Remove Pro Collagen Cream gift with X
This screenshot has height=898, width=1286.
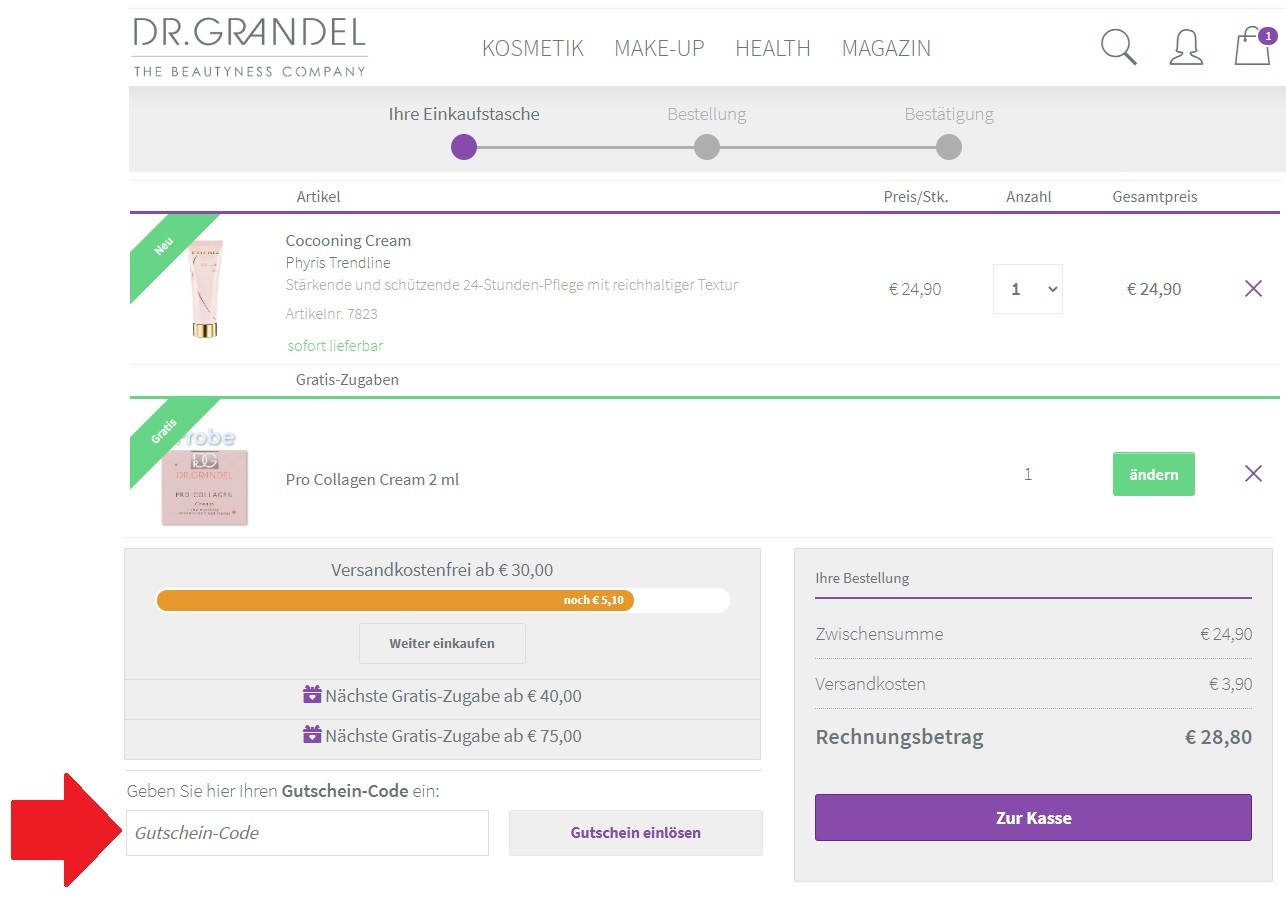point(1253,473)
